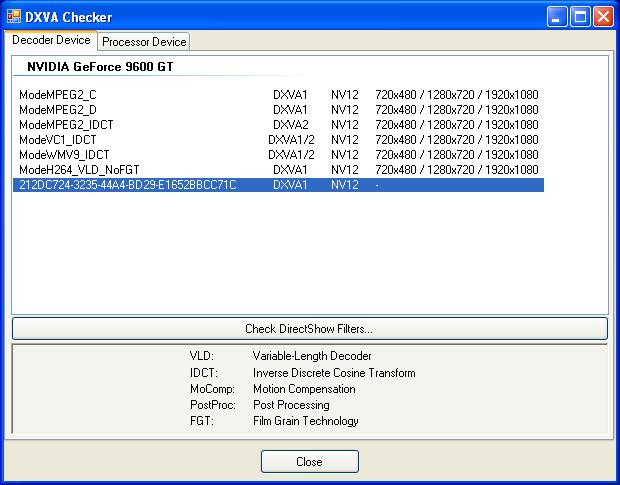The height and width of the screenshot is (485, 620).
Task: Click resolutions cell in ModeWMV9_IDCT row
Action: click(x=457, y=155)
